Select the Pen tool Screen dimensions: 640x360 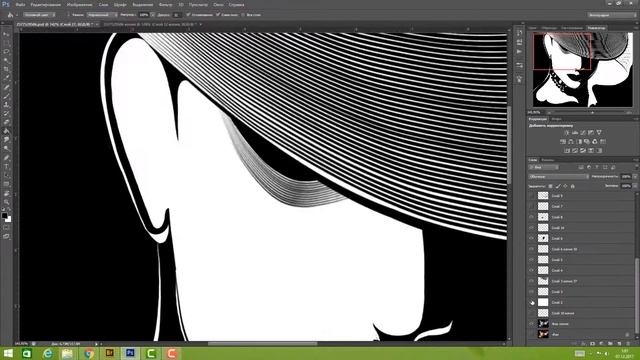pyautogui.click(x=6, y=158)
